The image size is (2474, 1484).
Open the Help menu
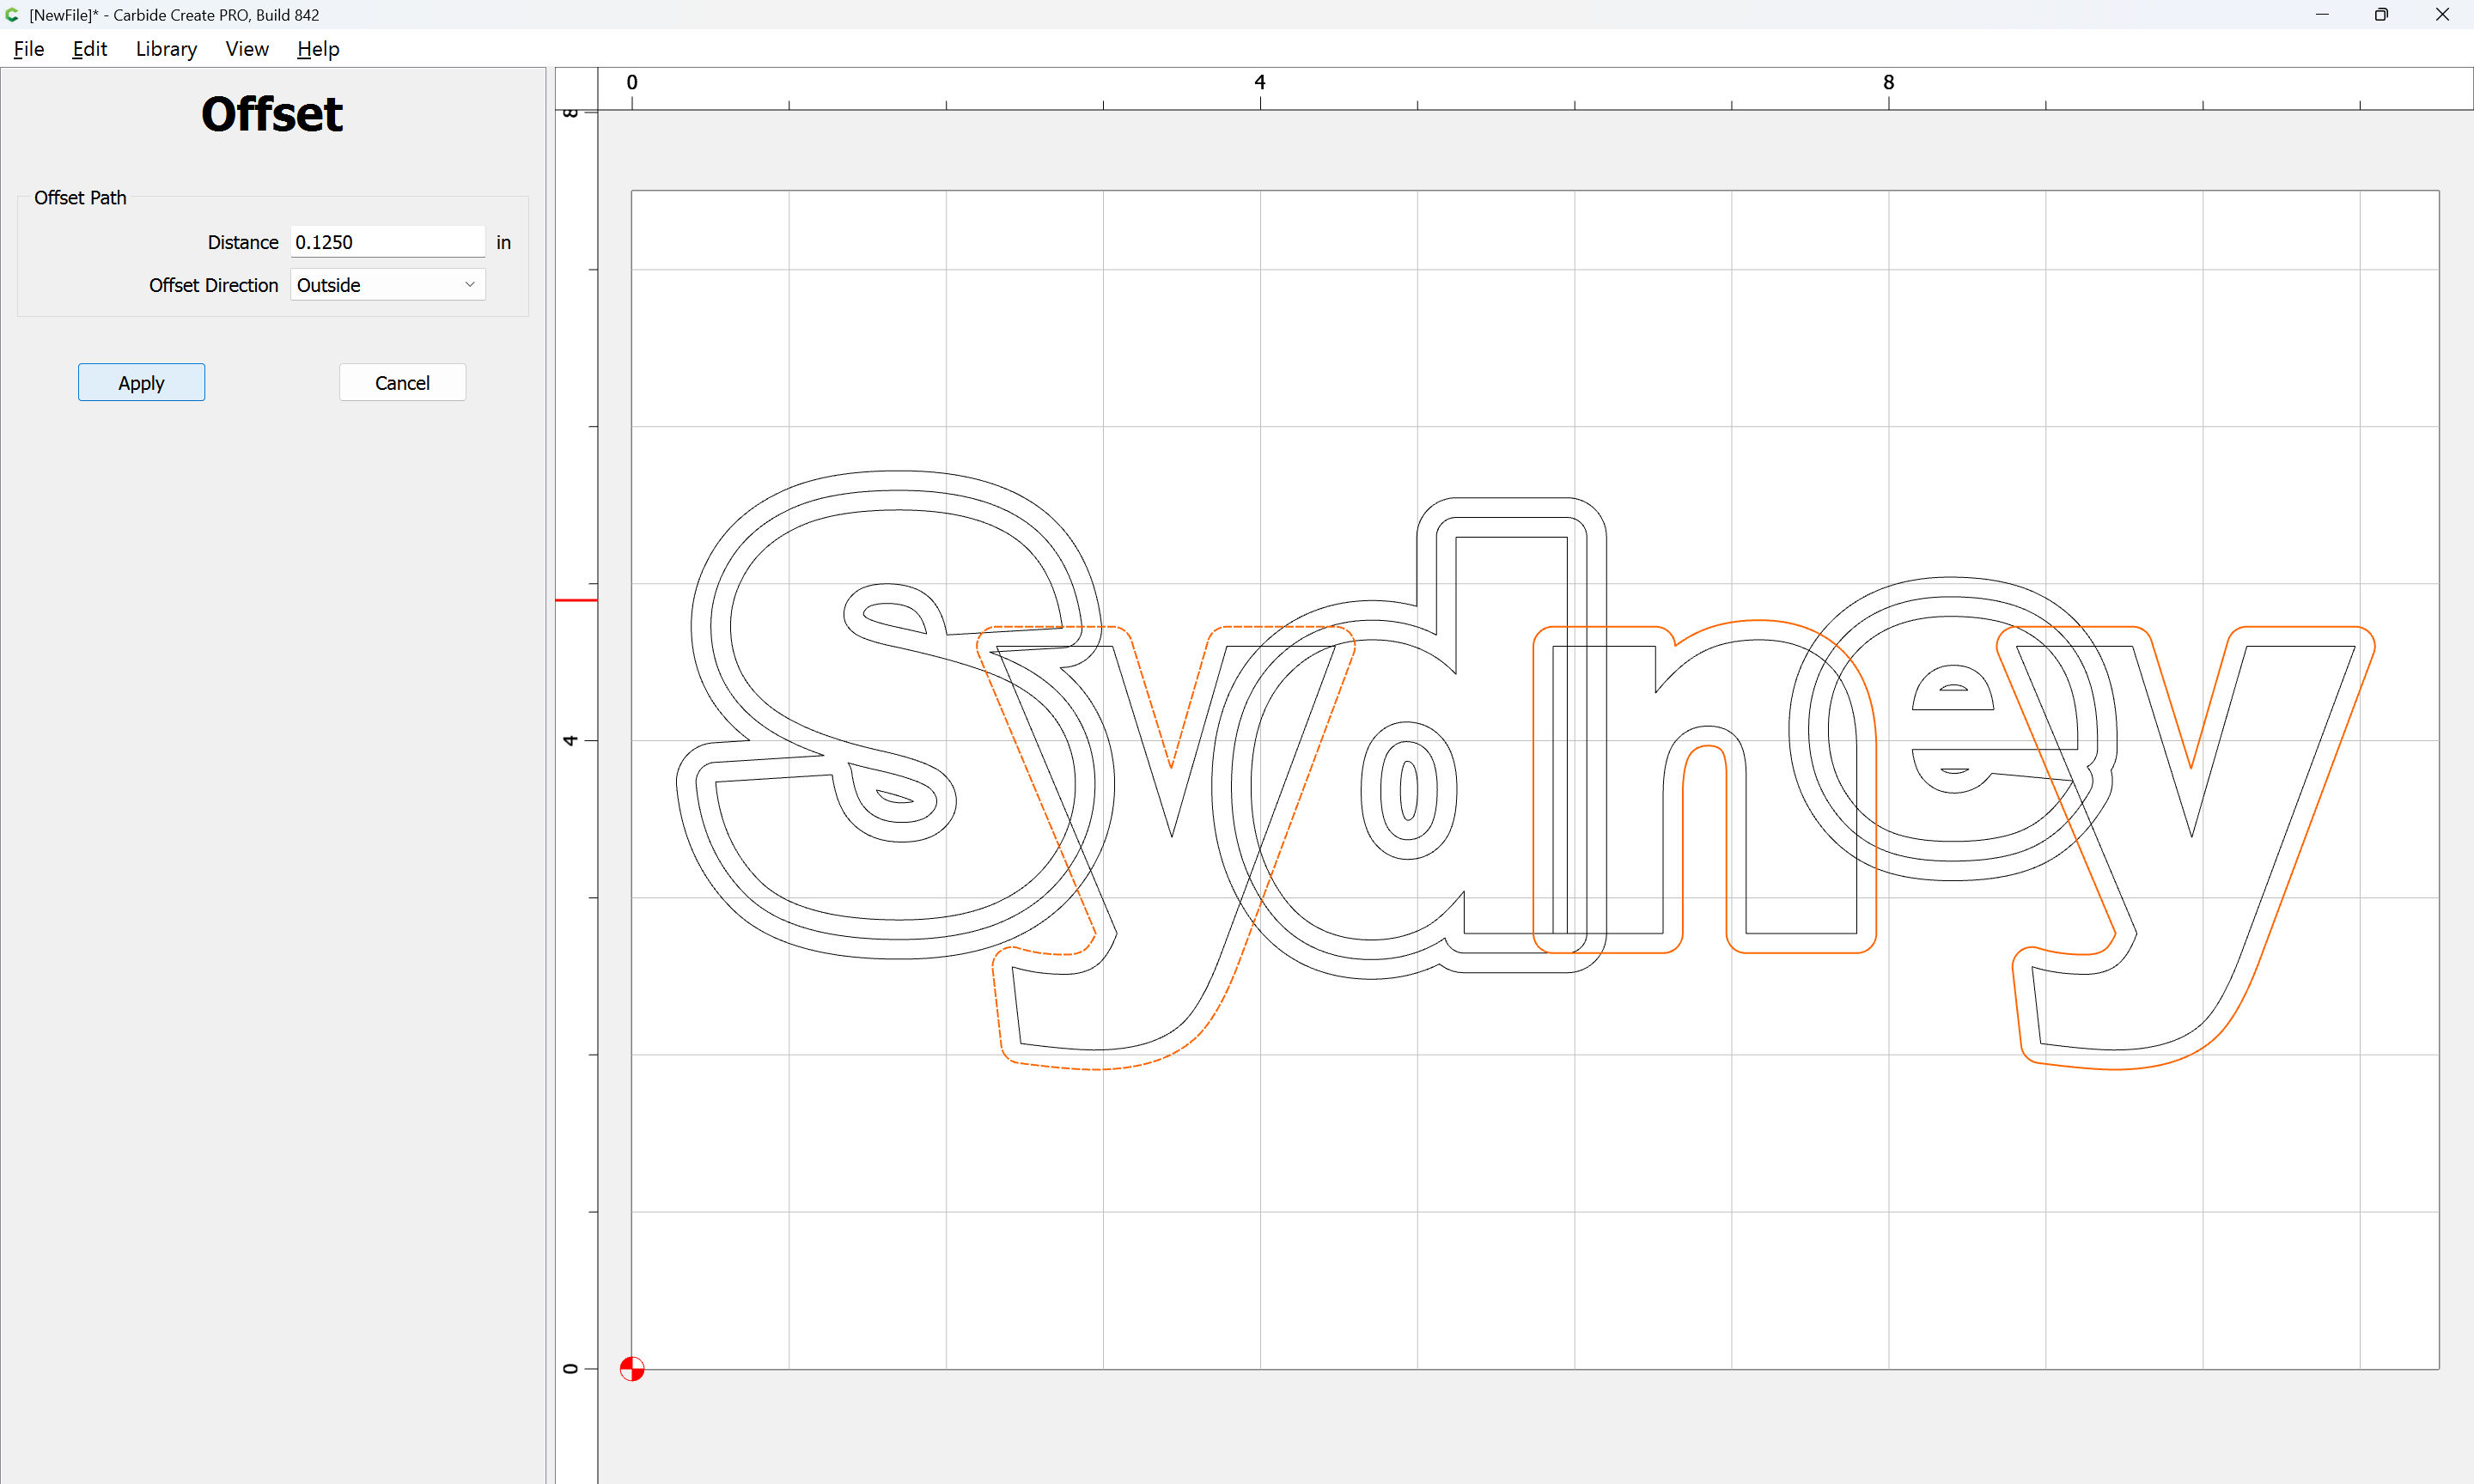tap(318, 49)
